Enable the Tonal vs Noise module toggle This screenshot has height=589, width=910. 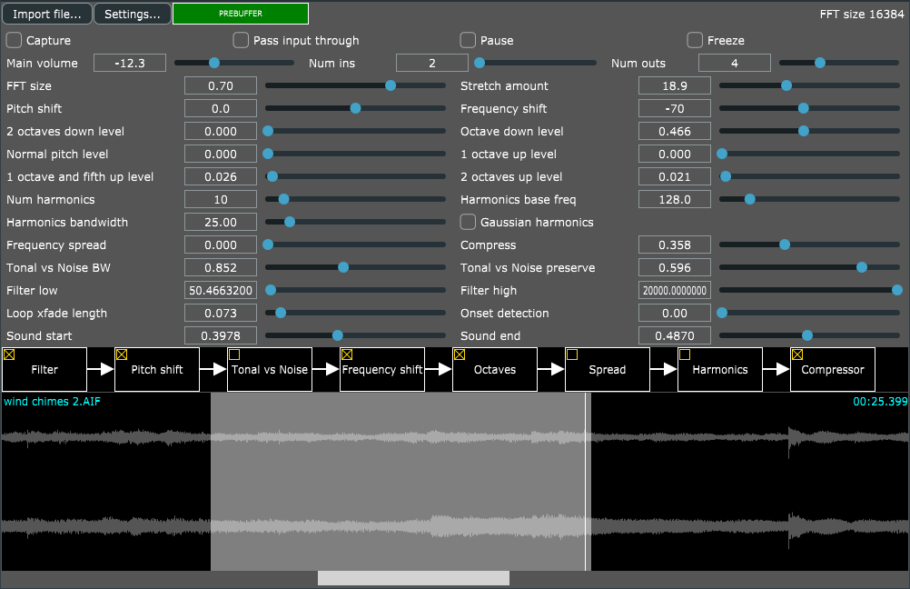(236, 352)
